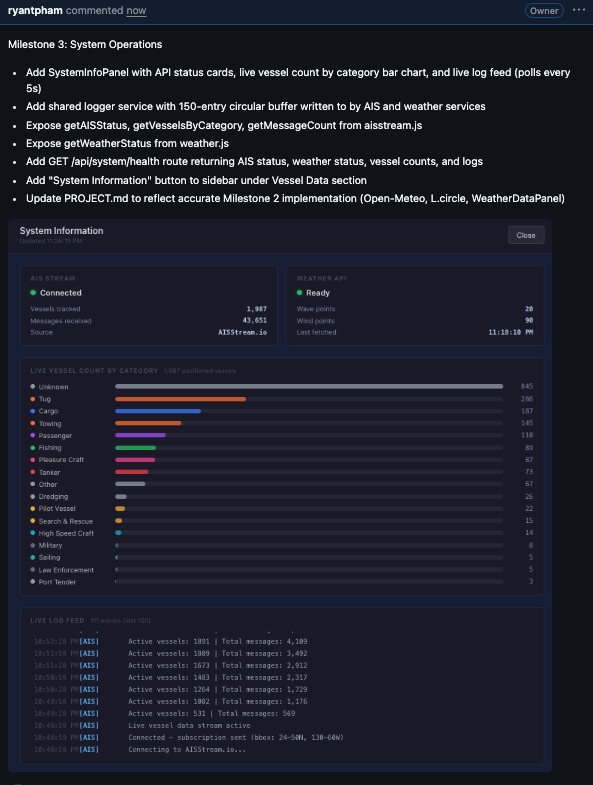Viewport: 593px width, 785px height.
Task: Click the Unknown category gray bar
Action: tap(309, 386)
